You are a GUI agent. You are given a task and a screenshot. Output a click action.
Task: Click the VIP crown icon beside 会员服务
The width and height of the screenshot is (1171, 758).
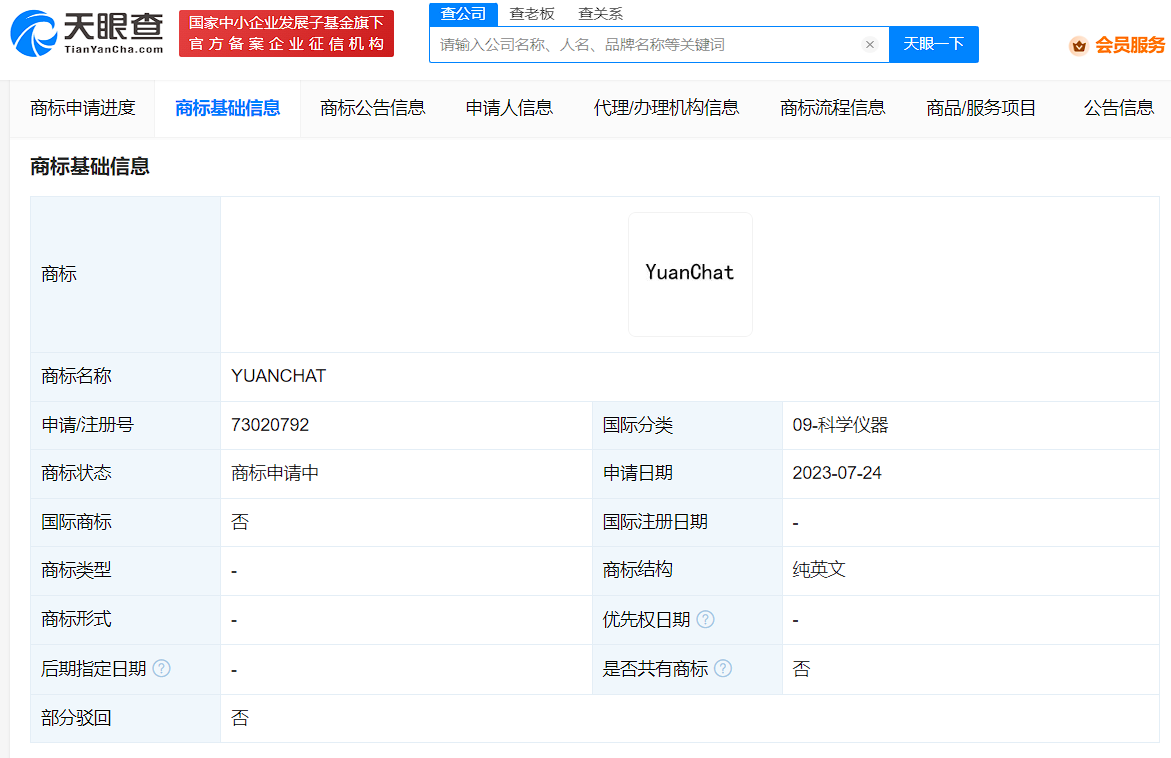(x=1078, y=46)
